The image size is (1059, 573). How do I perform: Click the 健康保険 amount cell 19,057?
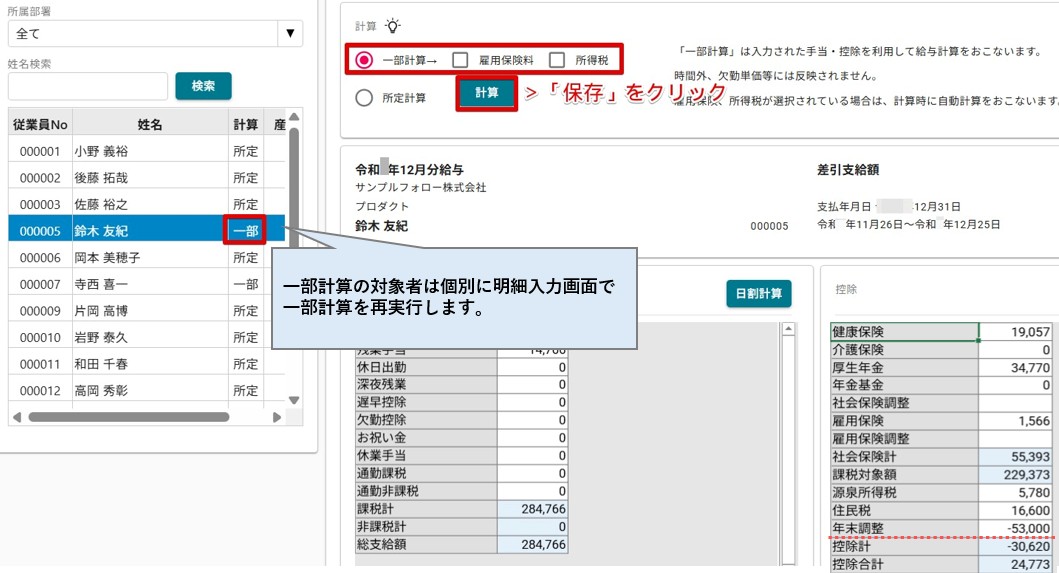1015,332
